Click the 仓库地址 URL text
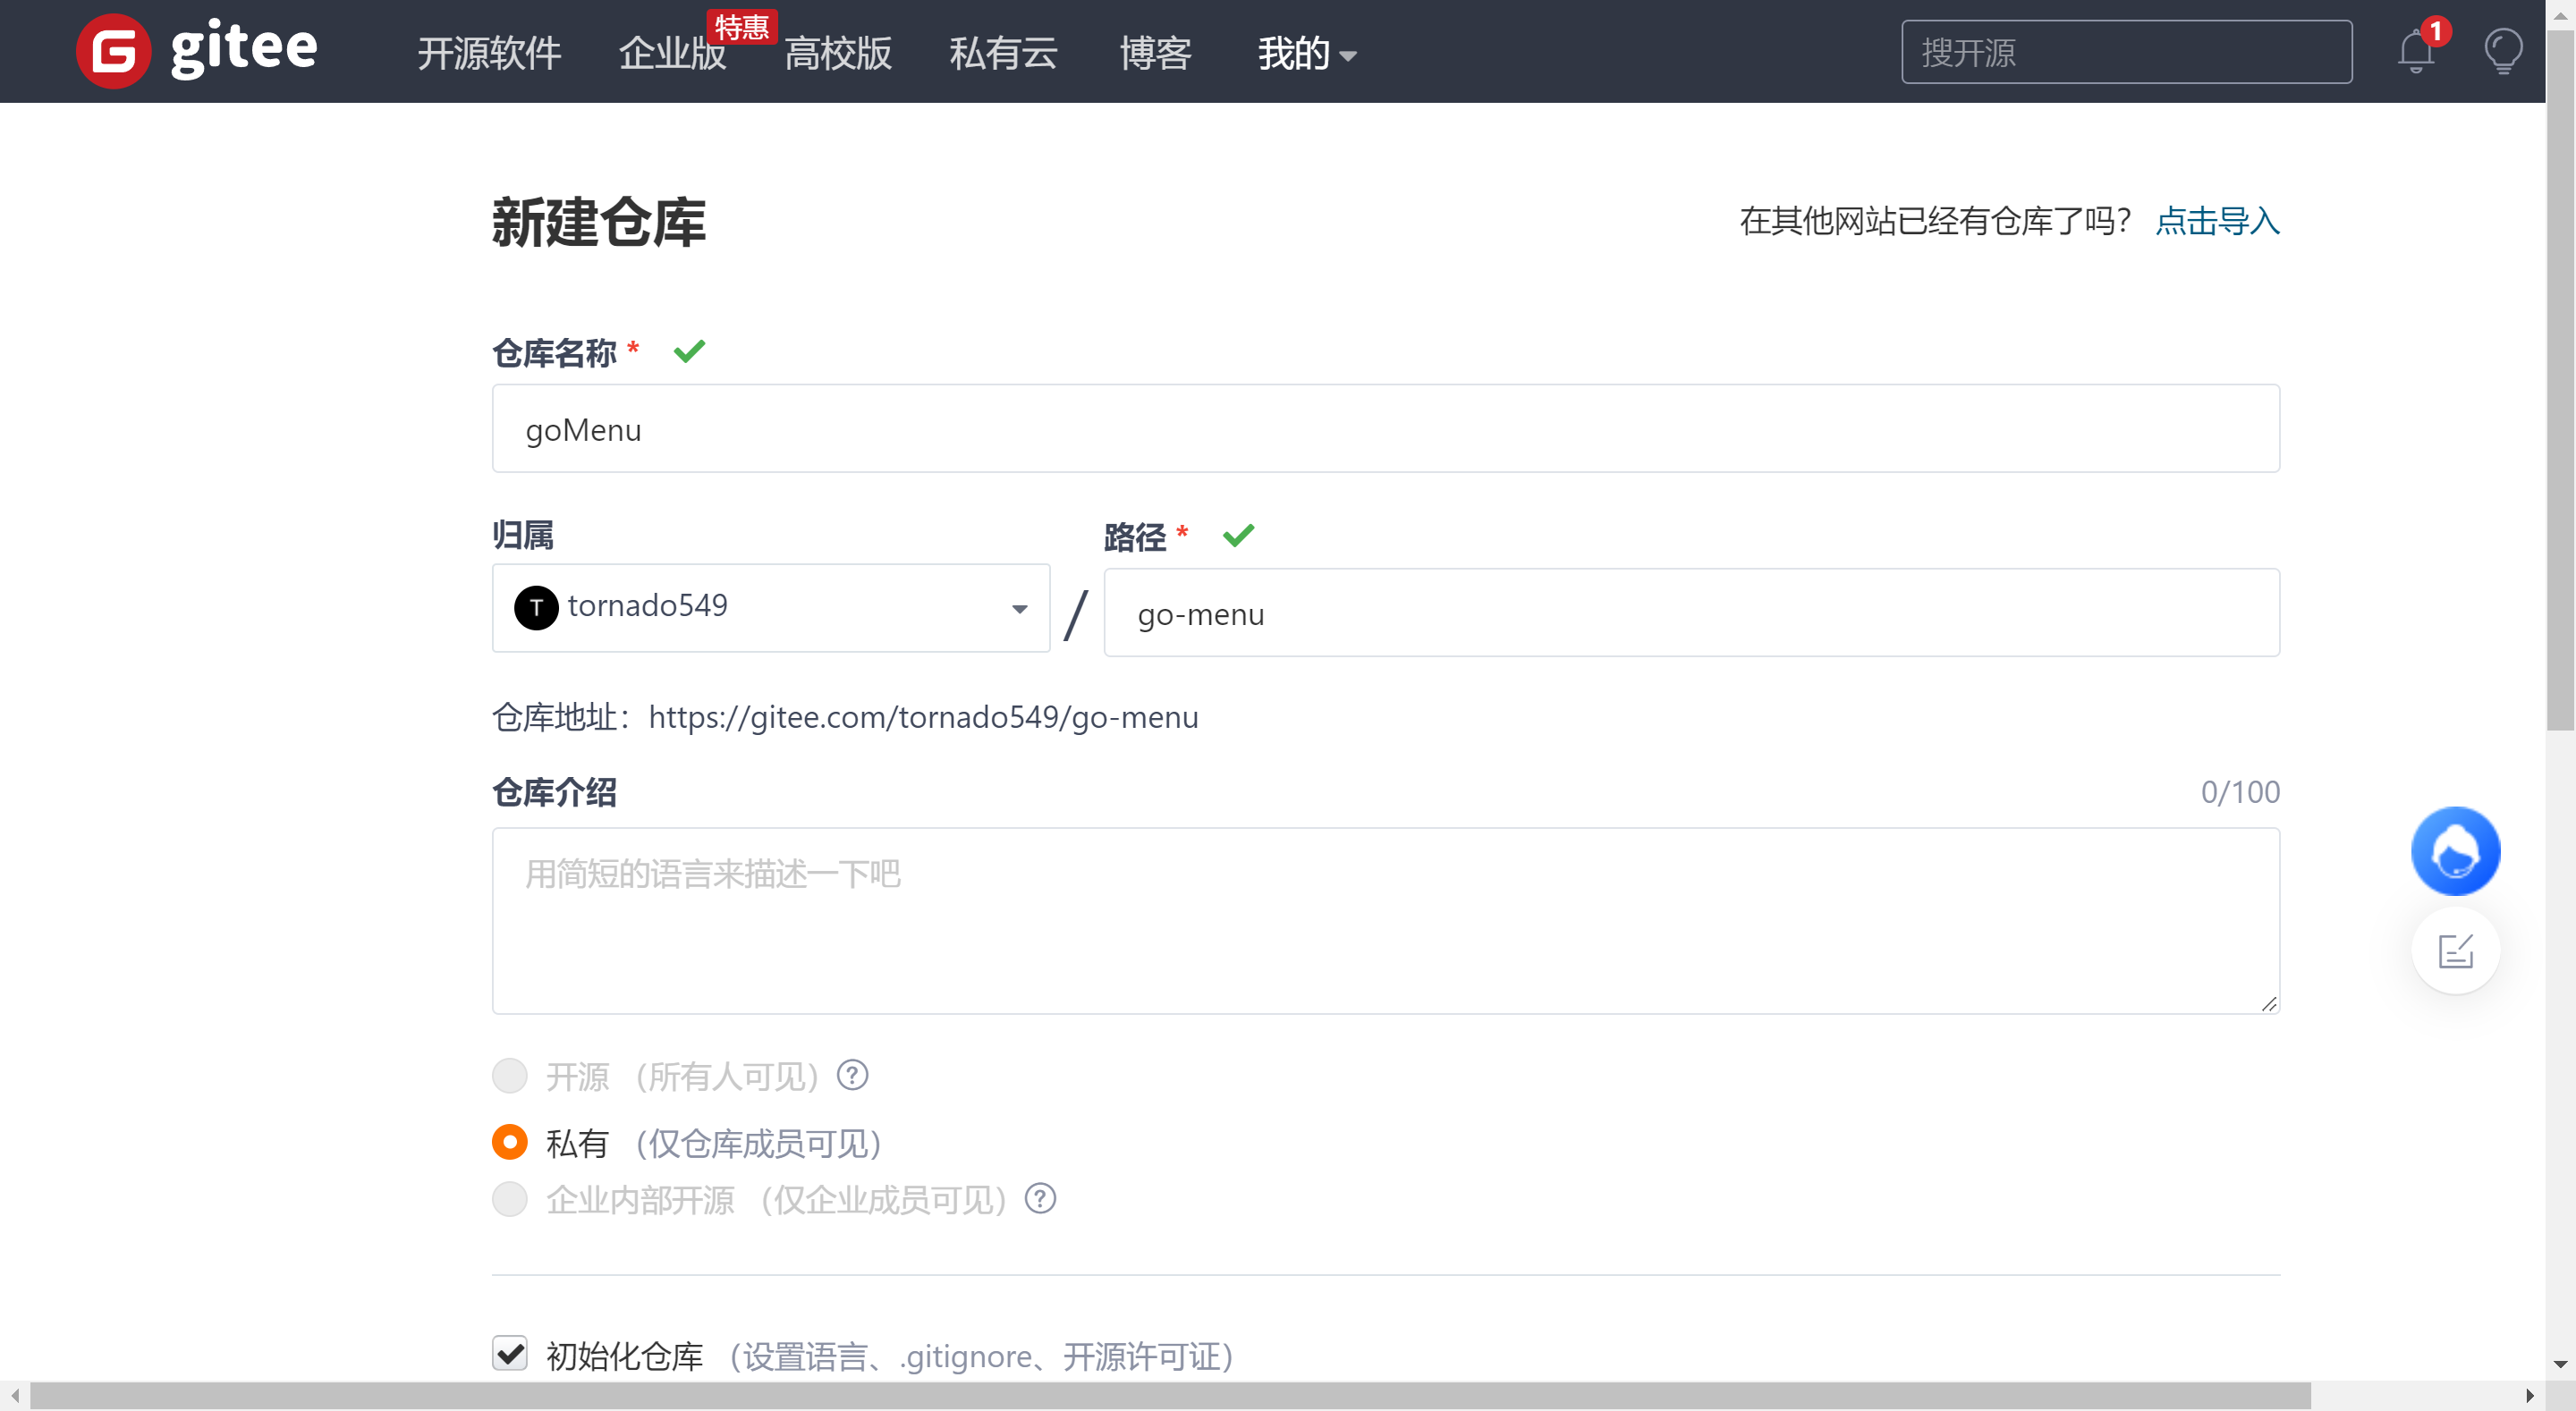The height and width of the screenshot is (1411, 2576). click(x=923, y=717)
